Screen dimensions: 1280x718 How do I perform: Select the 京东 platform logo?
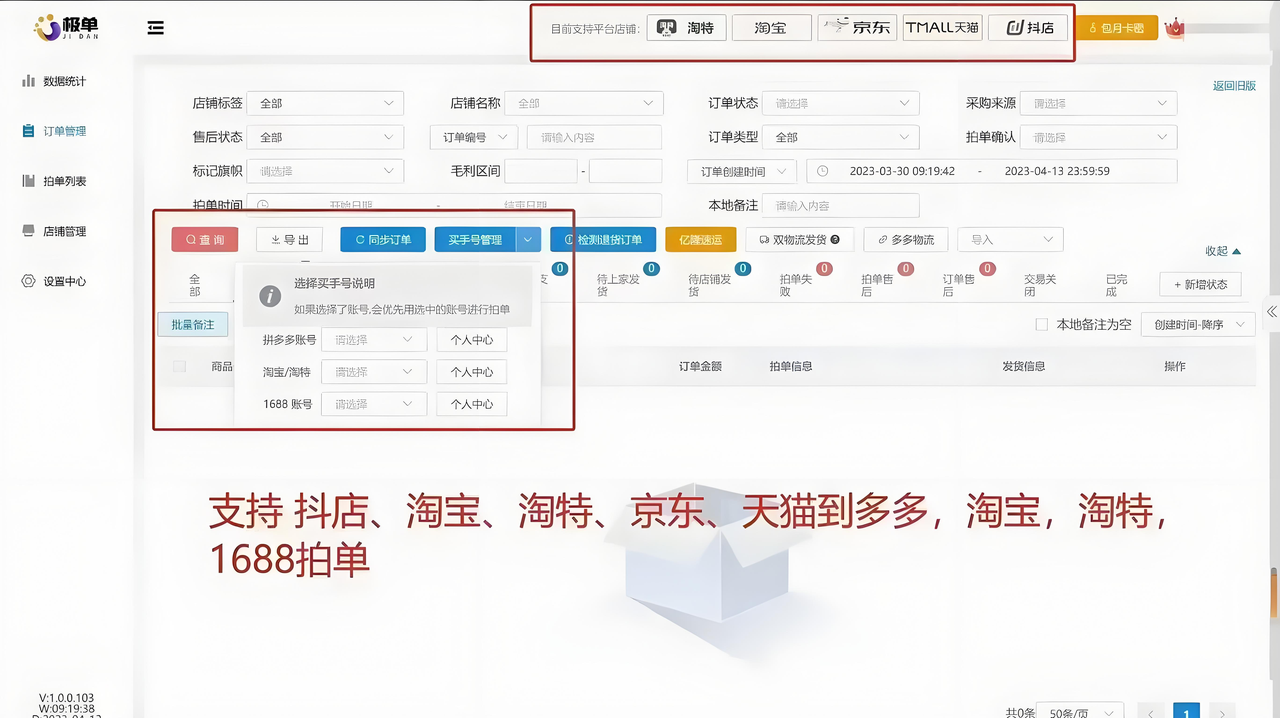tap(857, 28)
